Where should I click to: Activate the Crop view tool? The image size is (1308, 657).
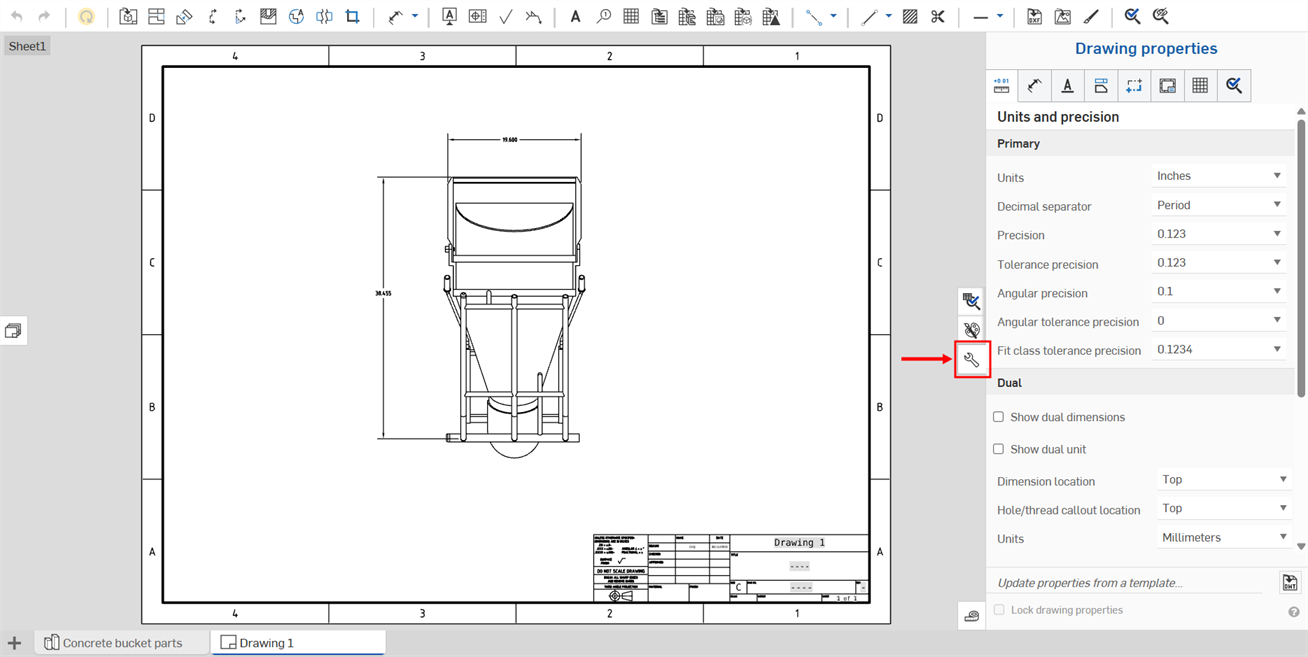point(352,16)
